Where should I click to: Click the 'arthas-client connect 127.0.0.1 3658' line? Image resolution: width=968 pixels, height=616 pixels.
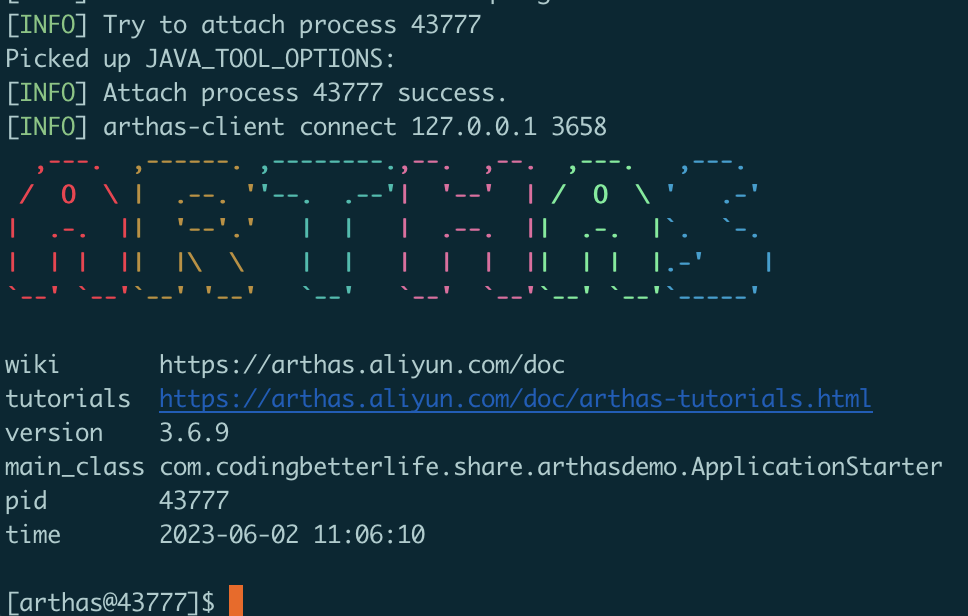click(306, 127)
